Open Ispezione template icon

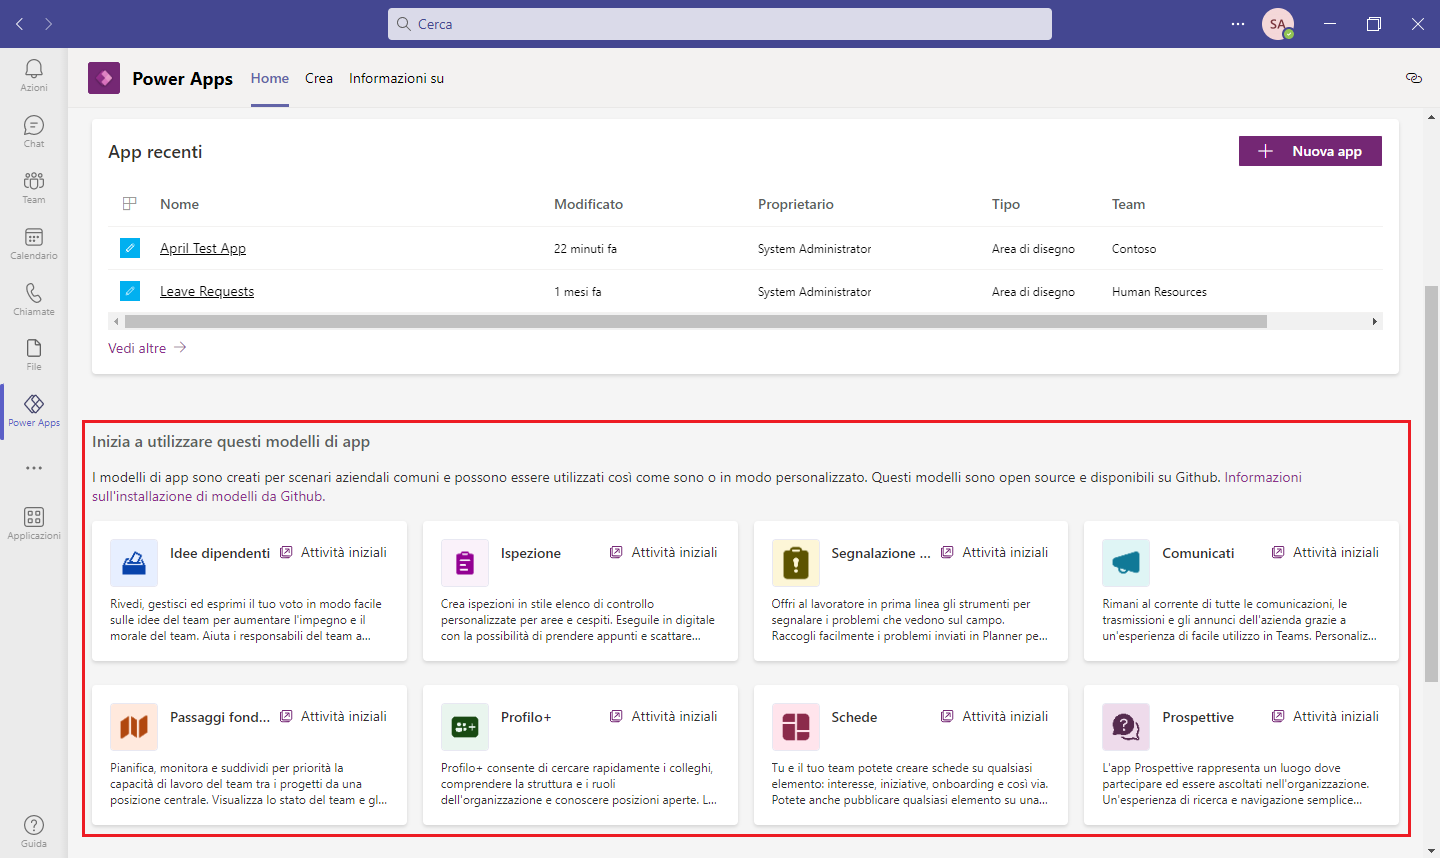point(465,563)
